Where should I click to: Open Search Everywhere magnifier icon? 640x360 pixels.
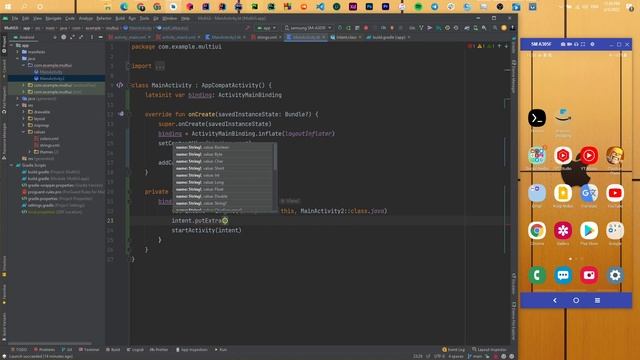tap(495, 28)
